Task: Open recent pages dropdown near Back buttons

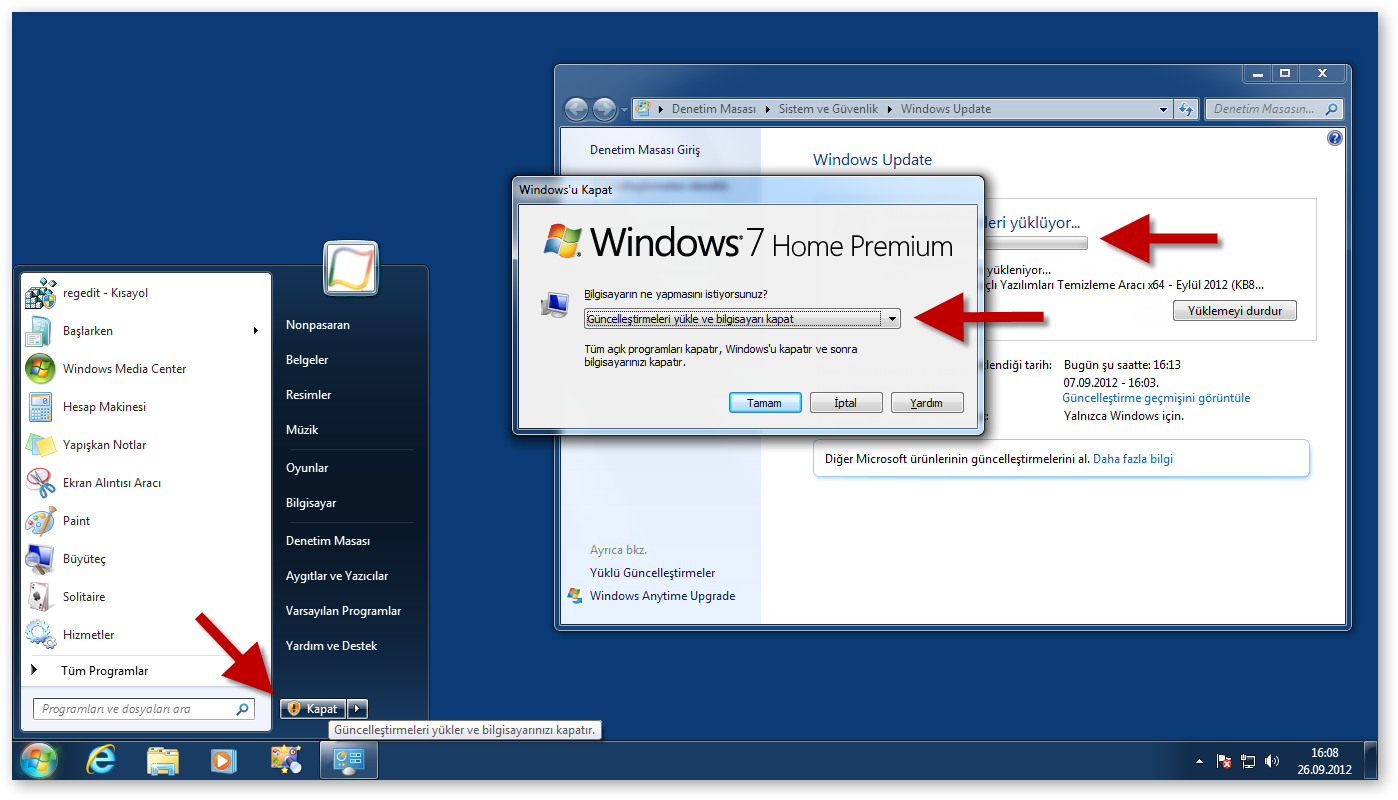Action: [x=624, y=110]
